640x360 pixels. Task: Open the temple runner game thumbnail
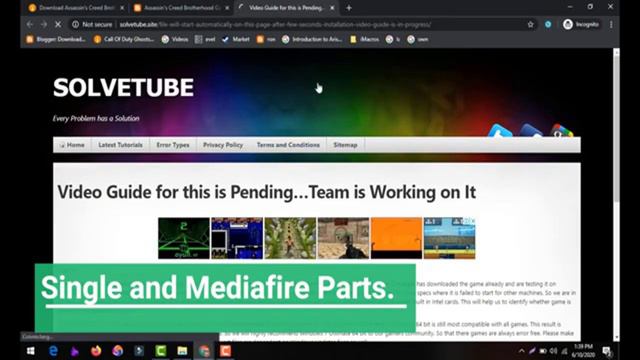tap(290, 238)
